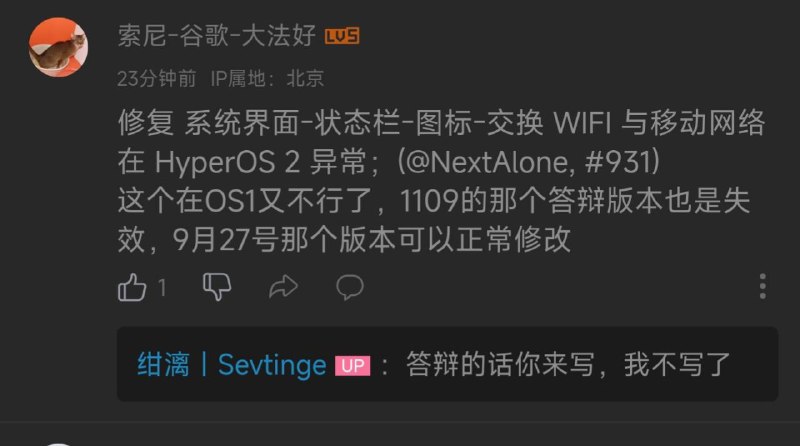
Task: Tap the 23分钟前 timestamp
Action: tap(157, 79)
